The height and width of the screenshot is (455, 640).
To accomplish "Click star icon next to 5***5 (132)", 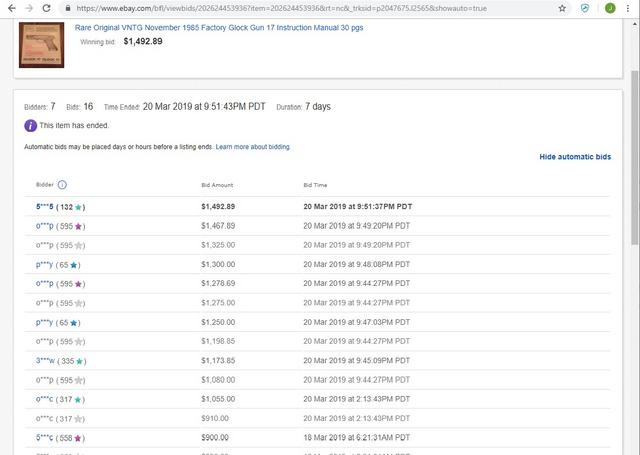I will 78,207.
